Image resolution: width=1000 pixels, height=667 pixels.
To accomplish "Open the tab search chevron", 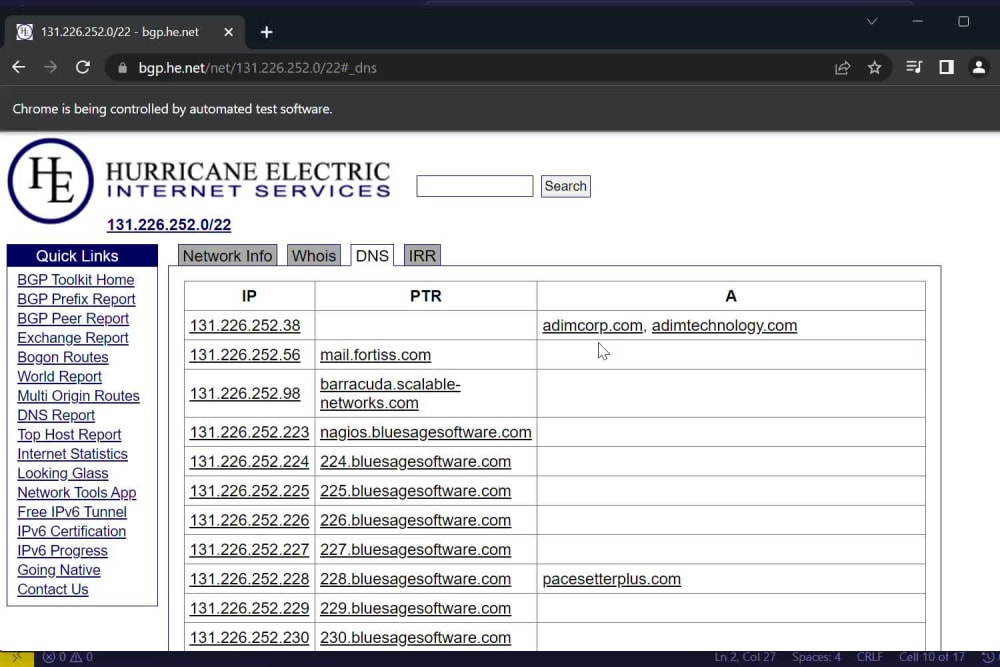I will (872, 22).
